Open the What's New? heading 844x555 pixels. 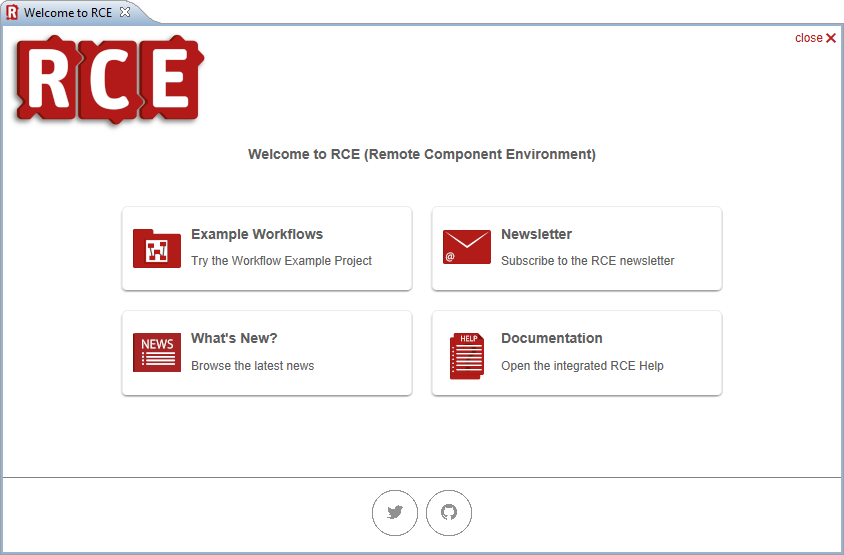(234, 338)
